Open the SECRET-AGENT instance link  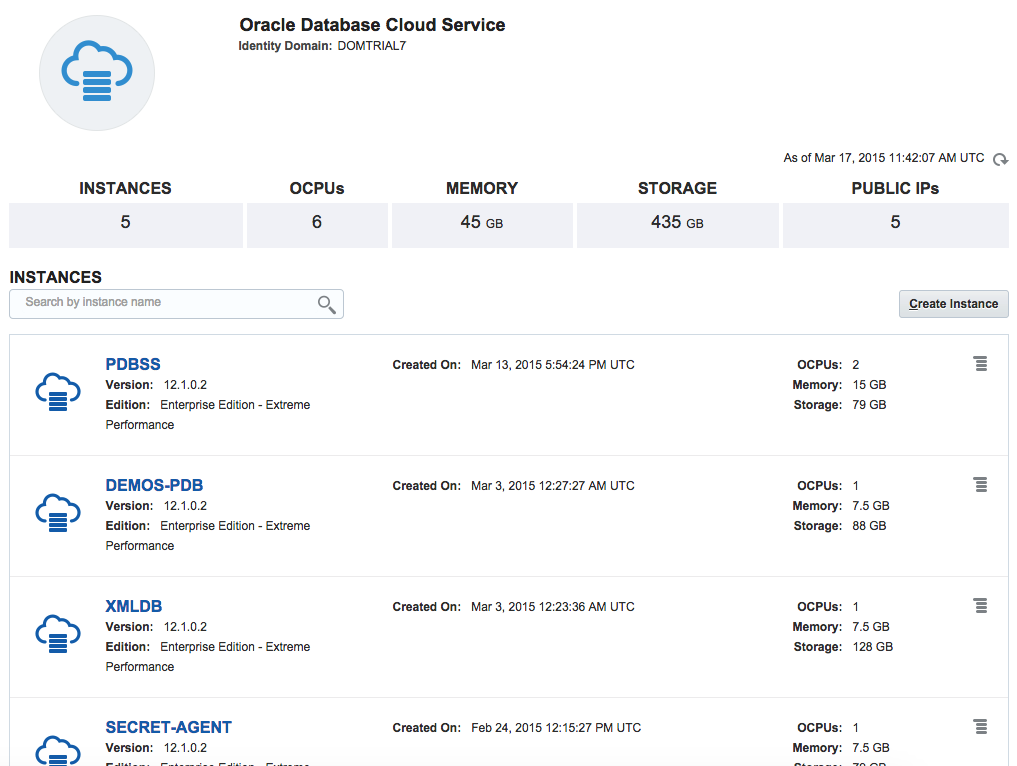tap(168, 728)
